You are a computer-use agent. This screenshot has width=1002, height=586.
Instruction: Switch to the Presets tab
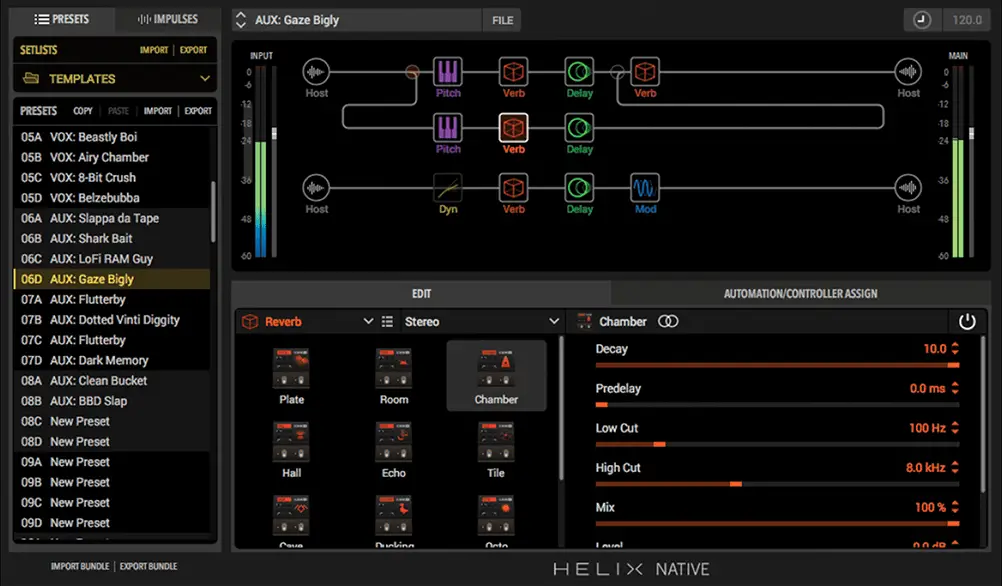point(62,19)
